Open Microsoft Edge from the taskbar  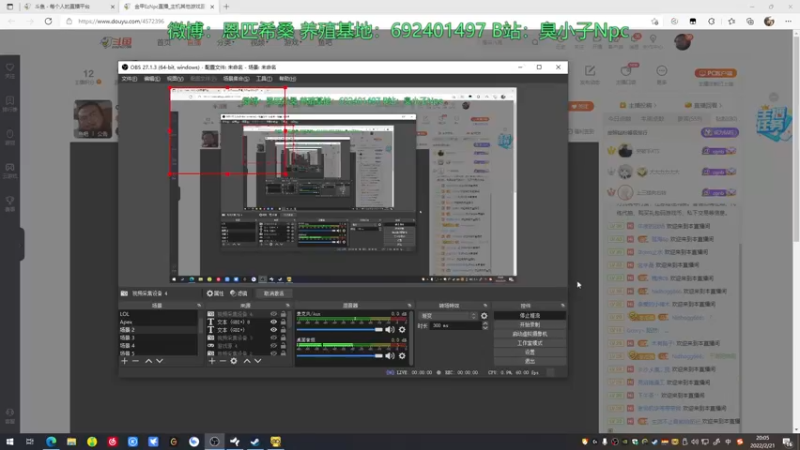point(51,441)
